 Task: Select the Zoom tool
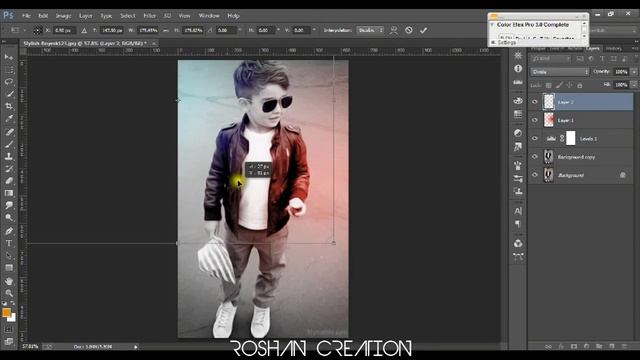[x=9, y=293]
